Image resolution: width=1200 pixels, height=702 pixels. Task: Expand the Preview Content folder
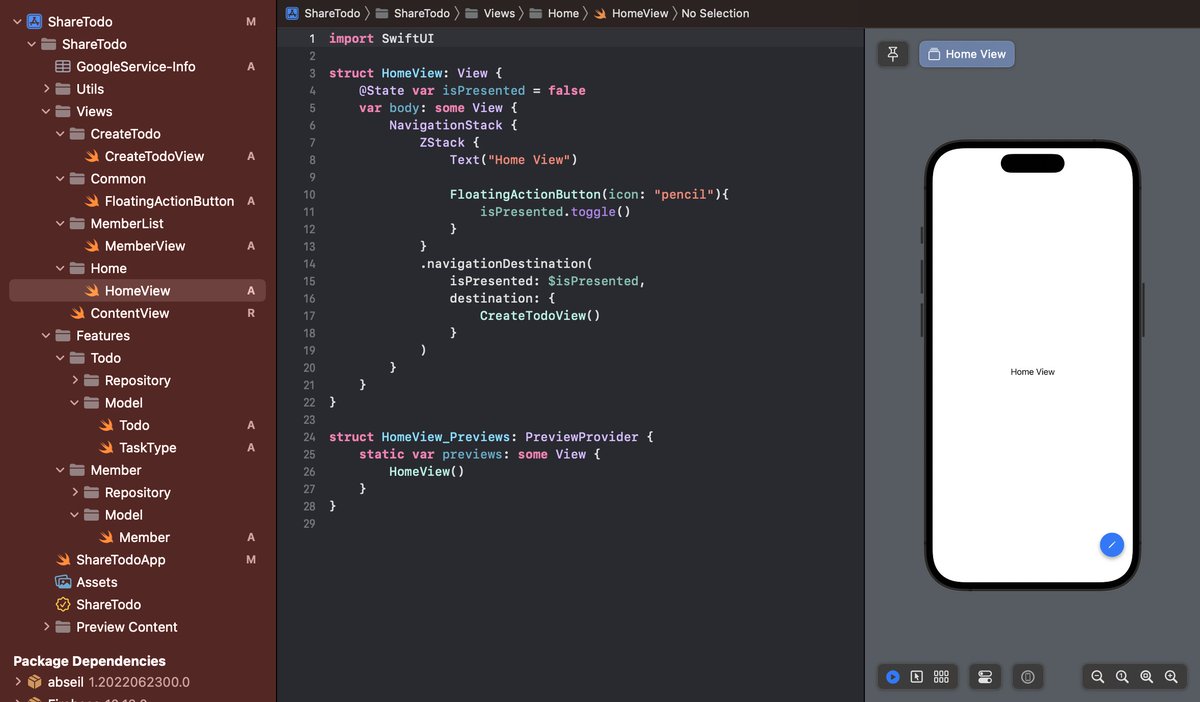click(47, 627)
